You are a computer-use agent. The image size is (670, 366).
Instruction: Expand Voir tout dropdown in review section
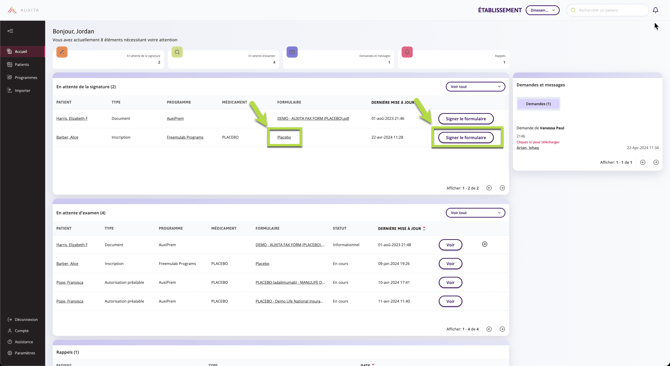(475, 213)
